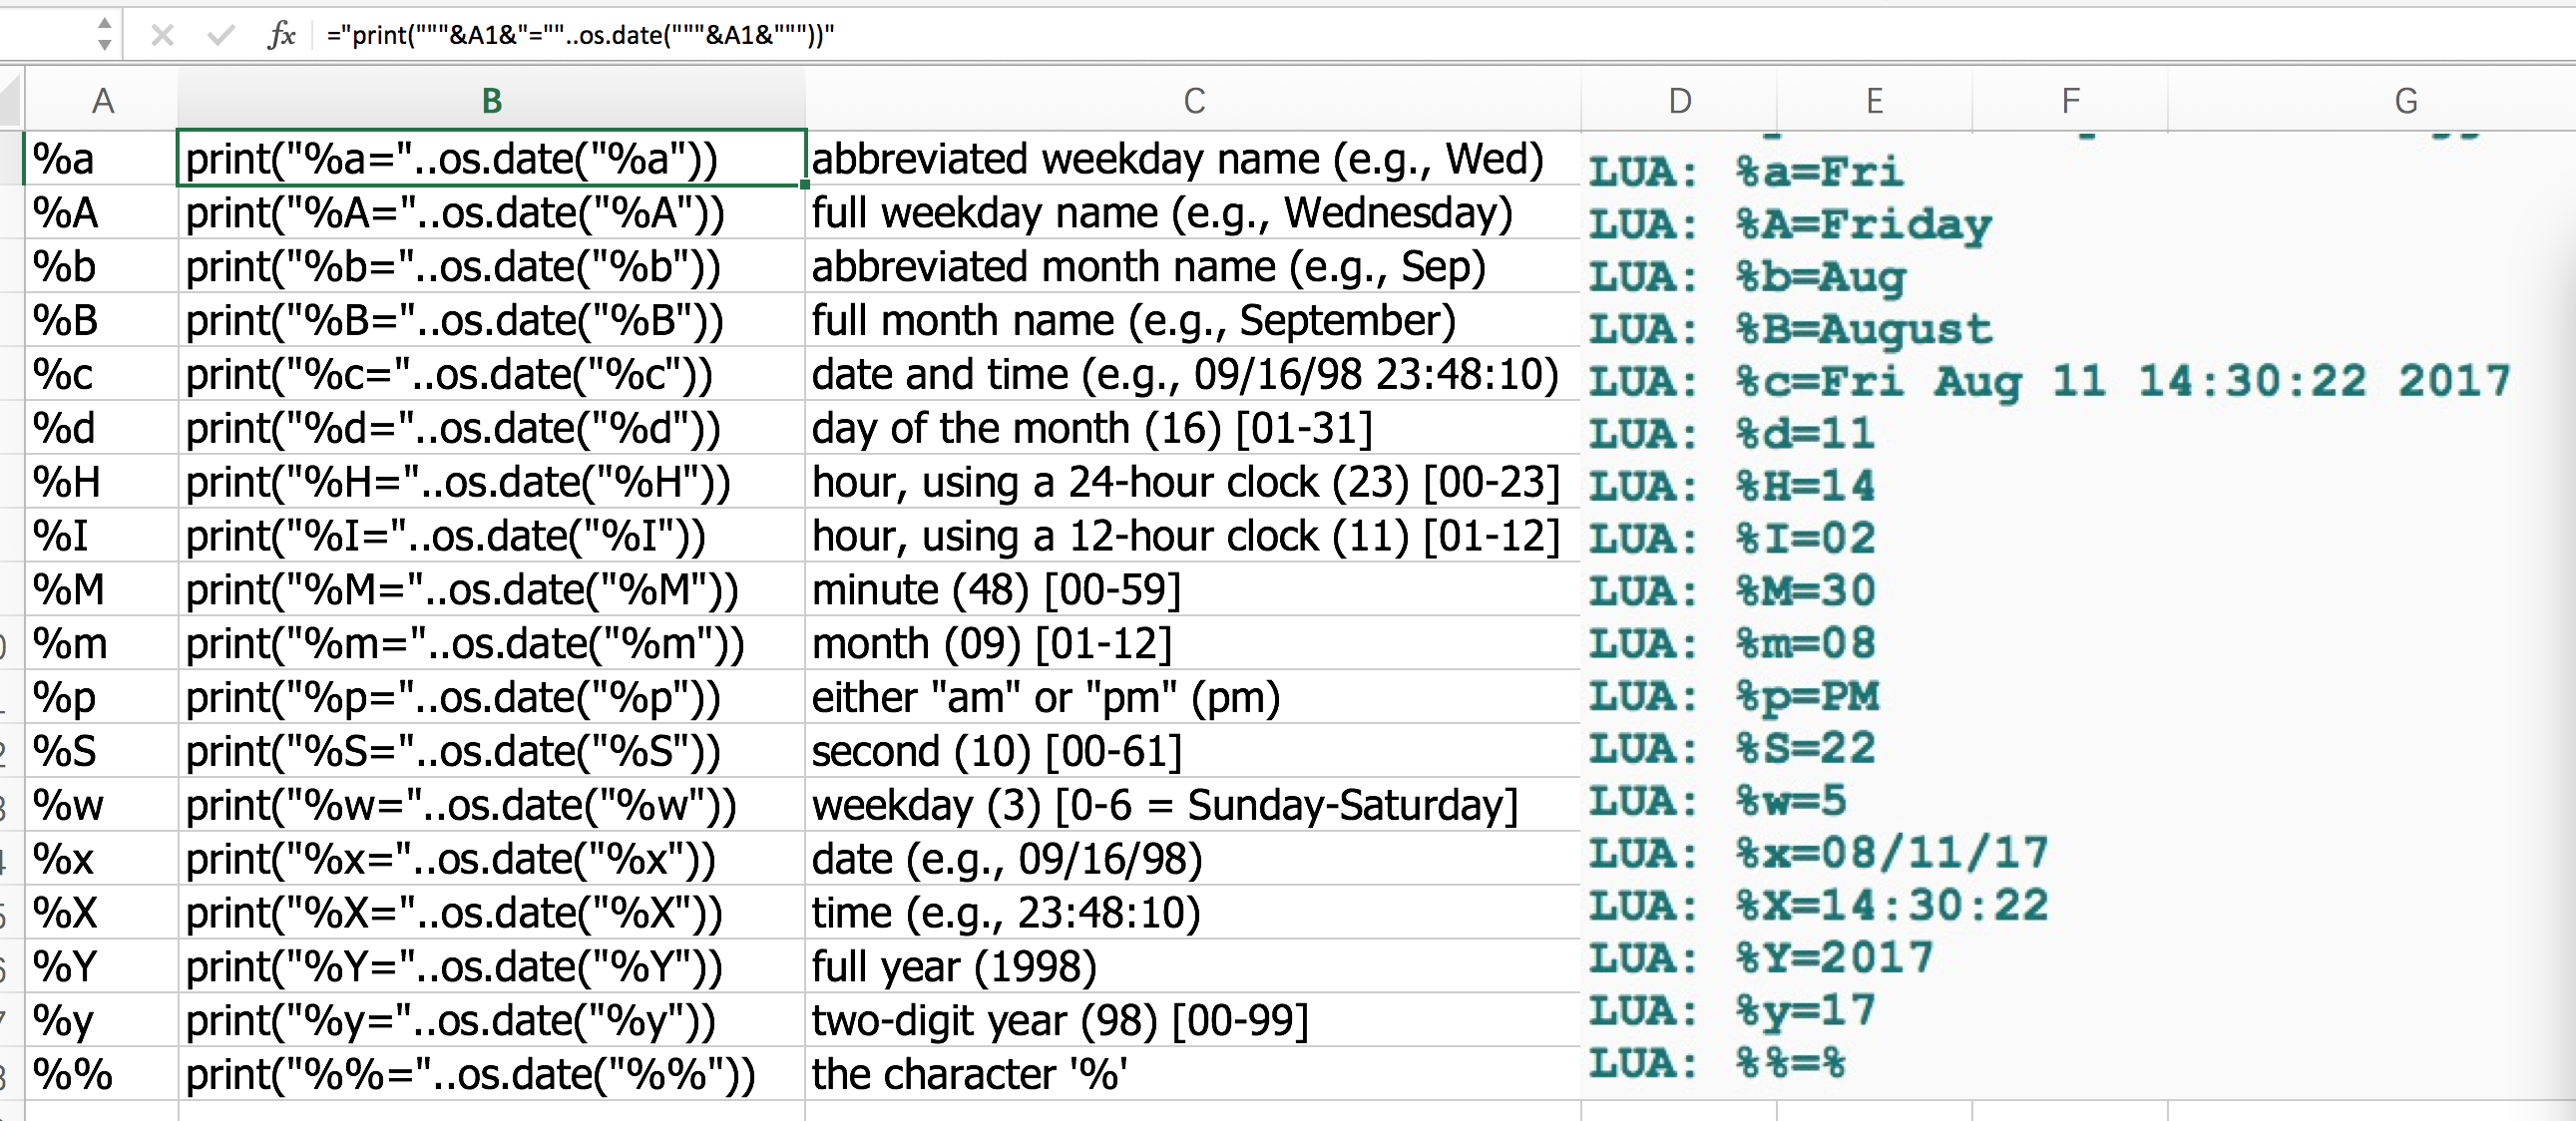Select 'weekday (3) [0-6 = Sunday-Saturday]' cell
Image resolution: width=2576 pixels, height=1121 pixels.
pos(1193,805)
